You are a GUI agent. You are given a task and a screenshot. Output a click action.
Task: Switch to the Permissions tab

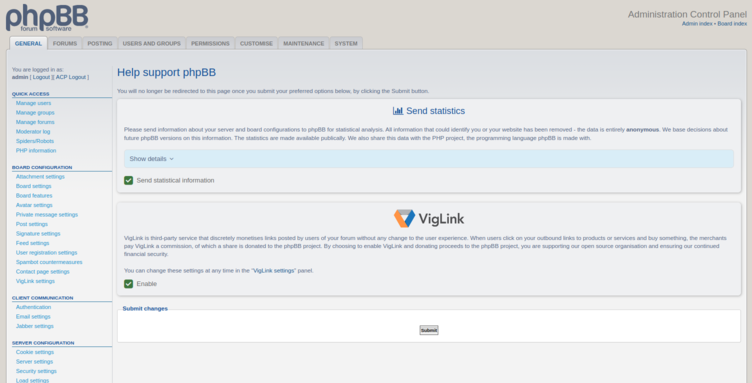coord(210,43)
